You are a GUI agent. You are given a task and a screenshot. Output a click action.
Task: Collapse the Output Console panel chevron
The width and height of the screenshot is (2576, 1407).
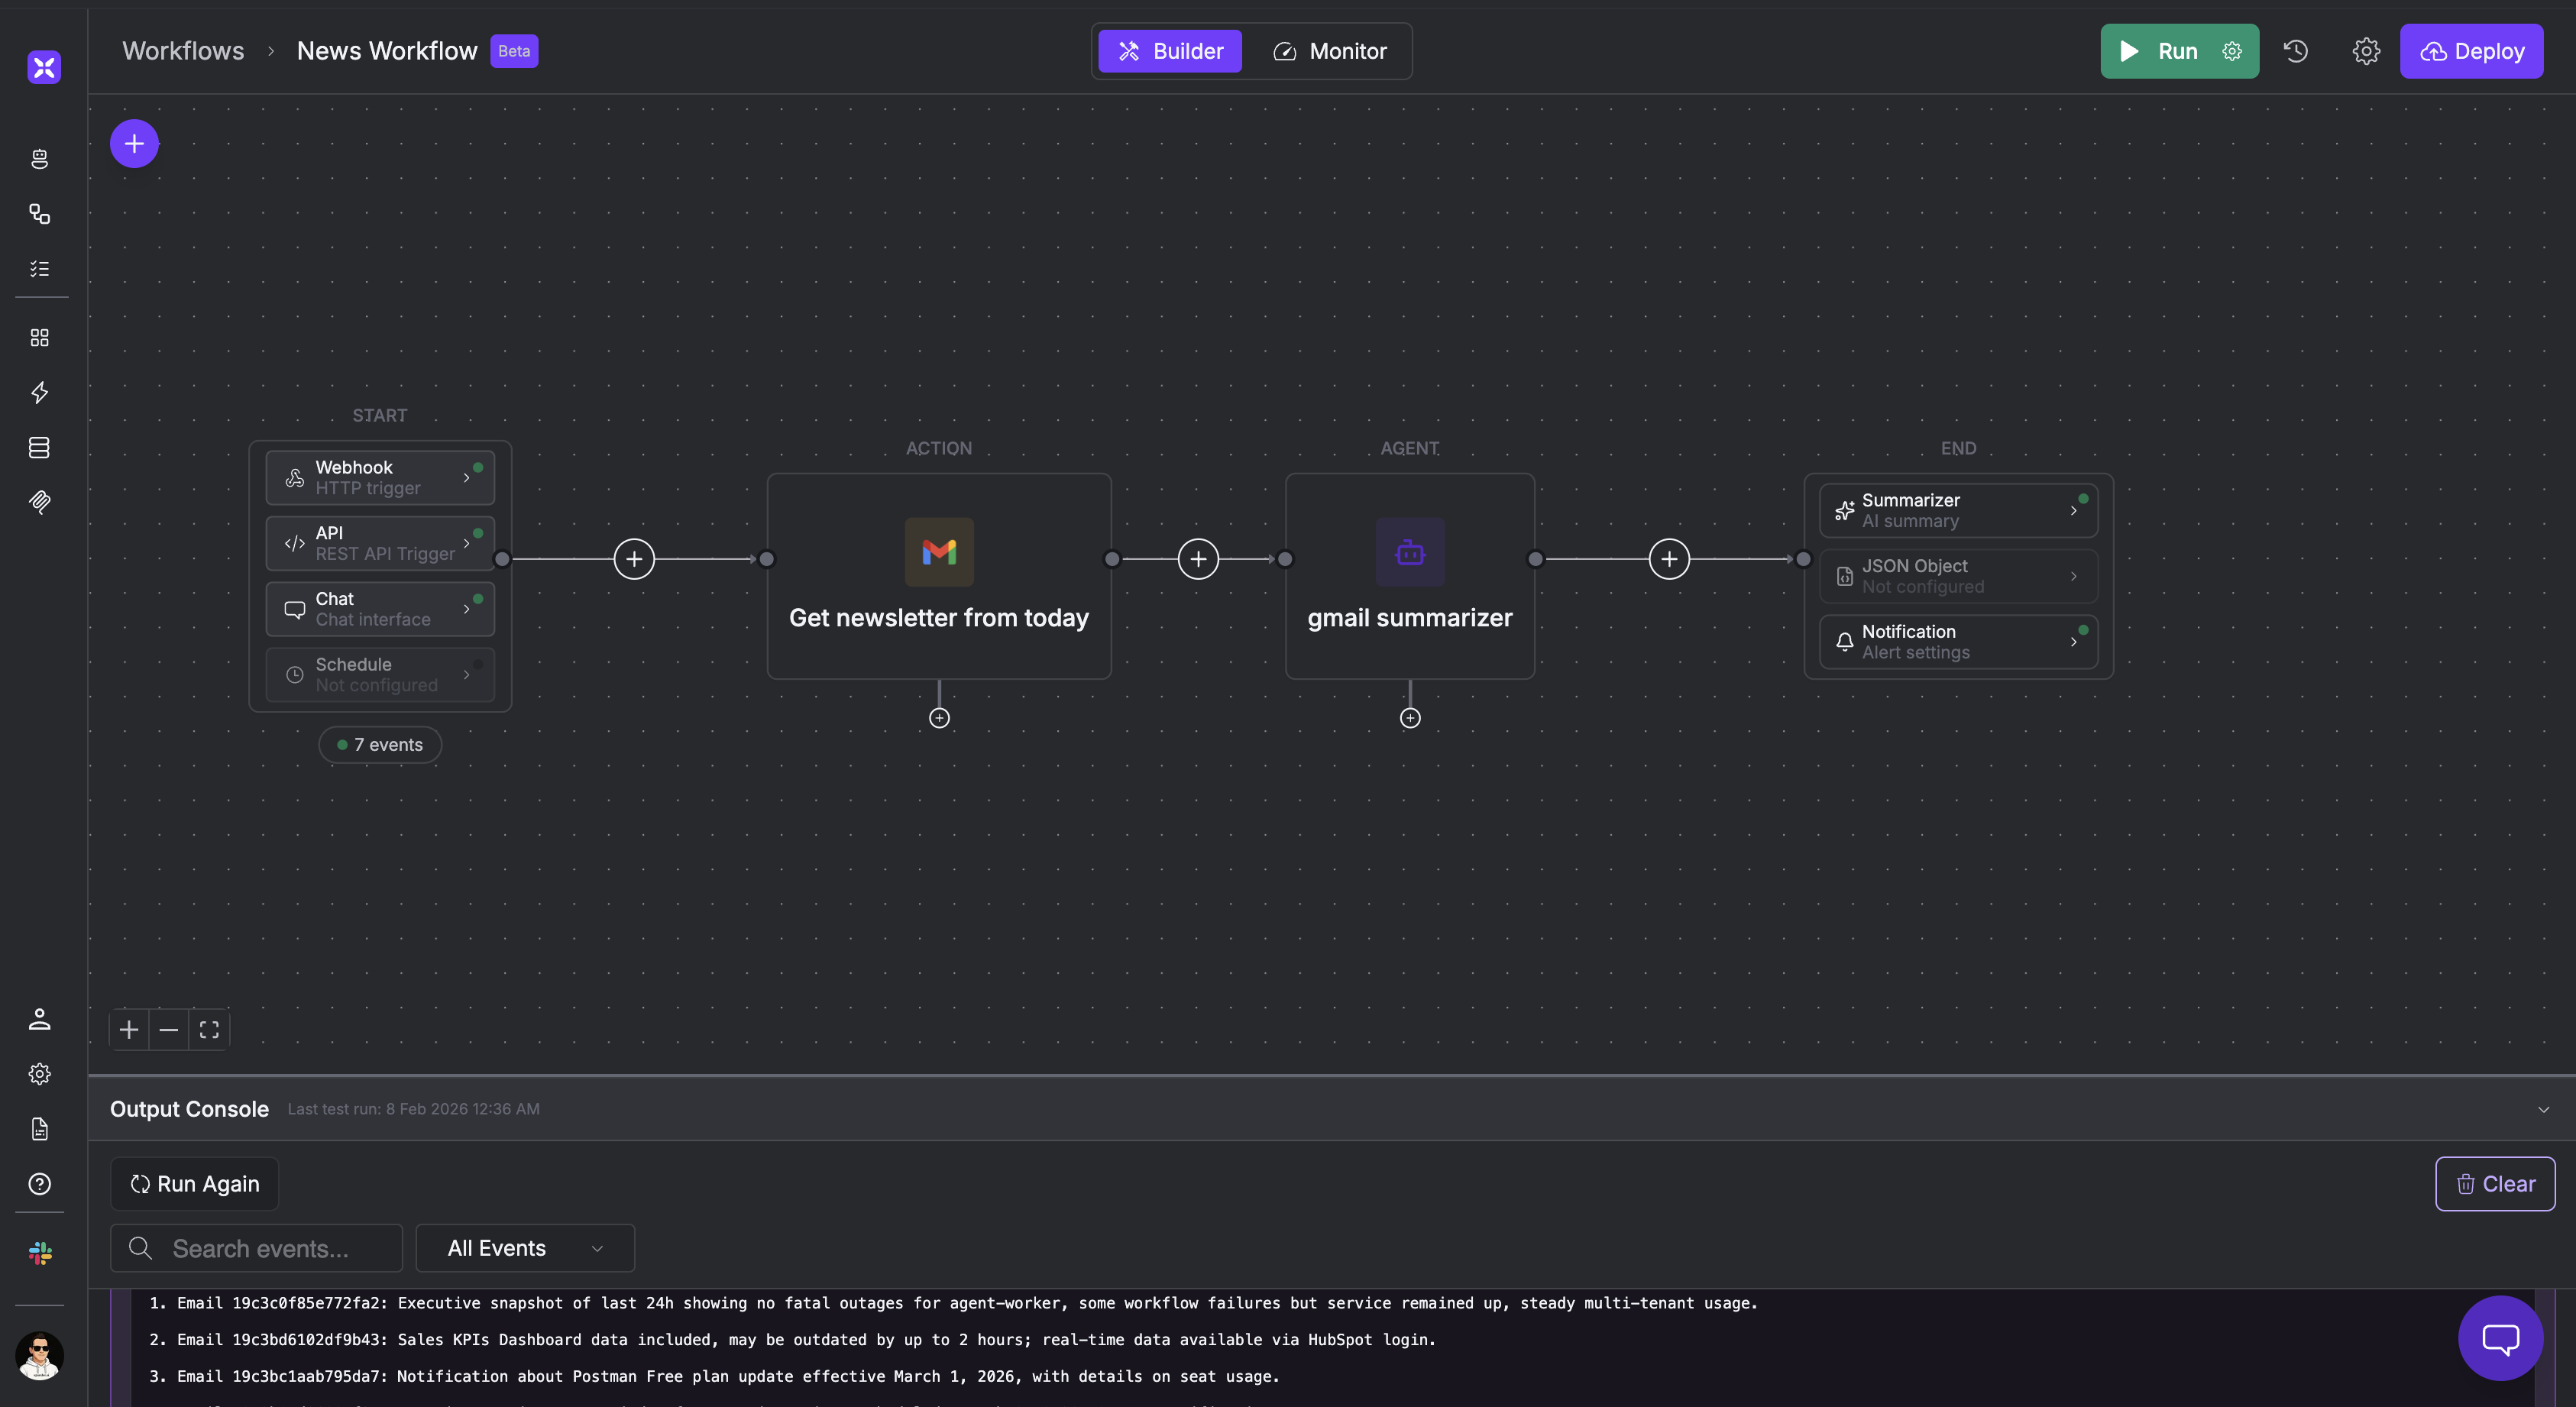[x=2543, y=1109]
